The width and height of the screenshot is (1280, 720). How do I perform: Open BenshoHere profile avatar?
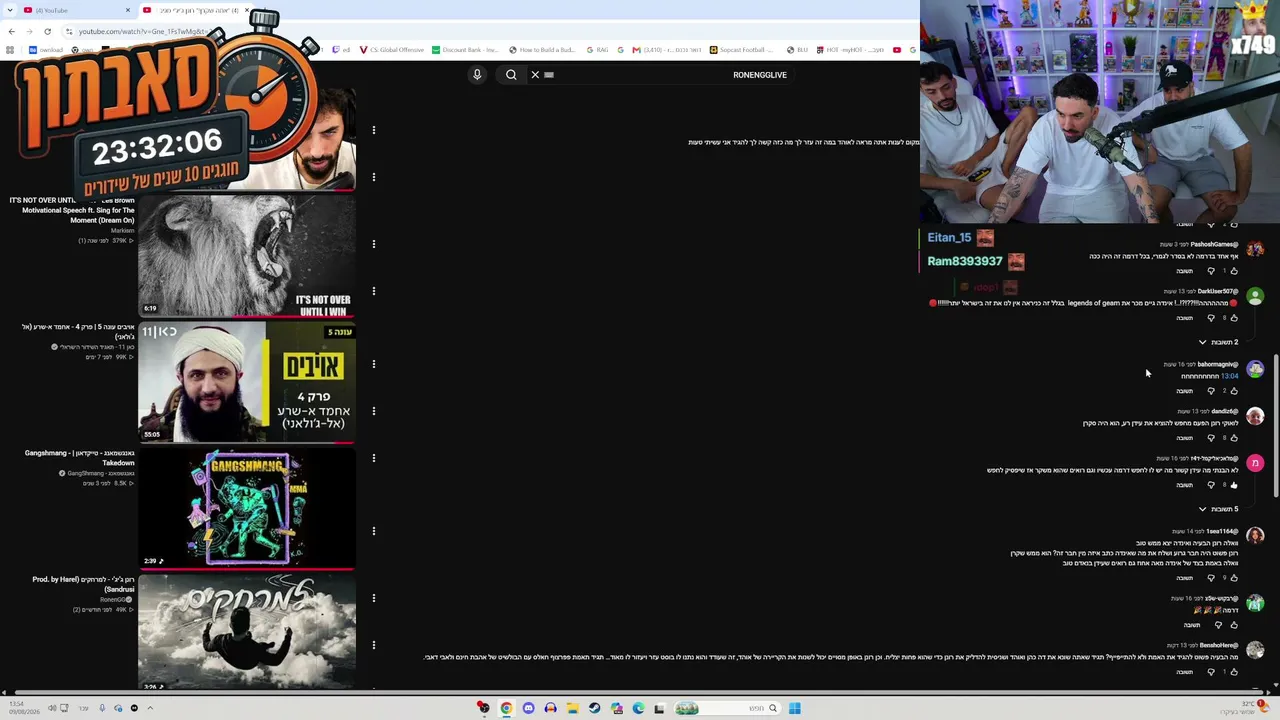coord(1255,650)
